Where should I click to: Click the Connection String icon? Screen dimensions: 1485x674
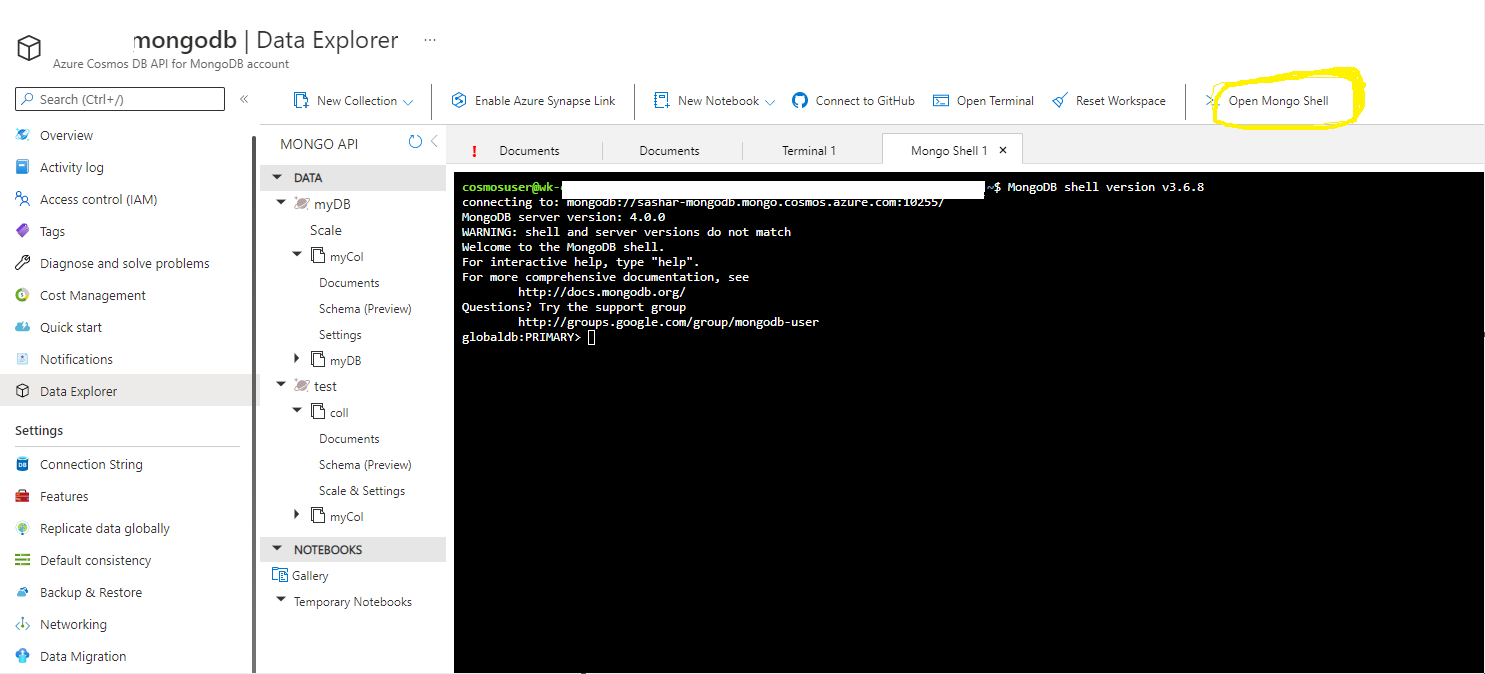[x=22, y=464]
